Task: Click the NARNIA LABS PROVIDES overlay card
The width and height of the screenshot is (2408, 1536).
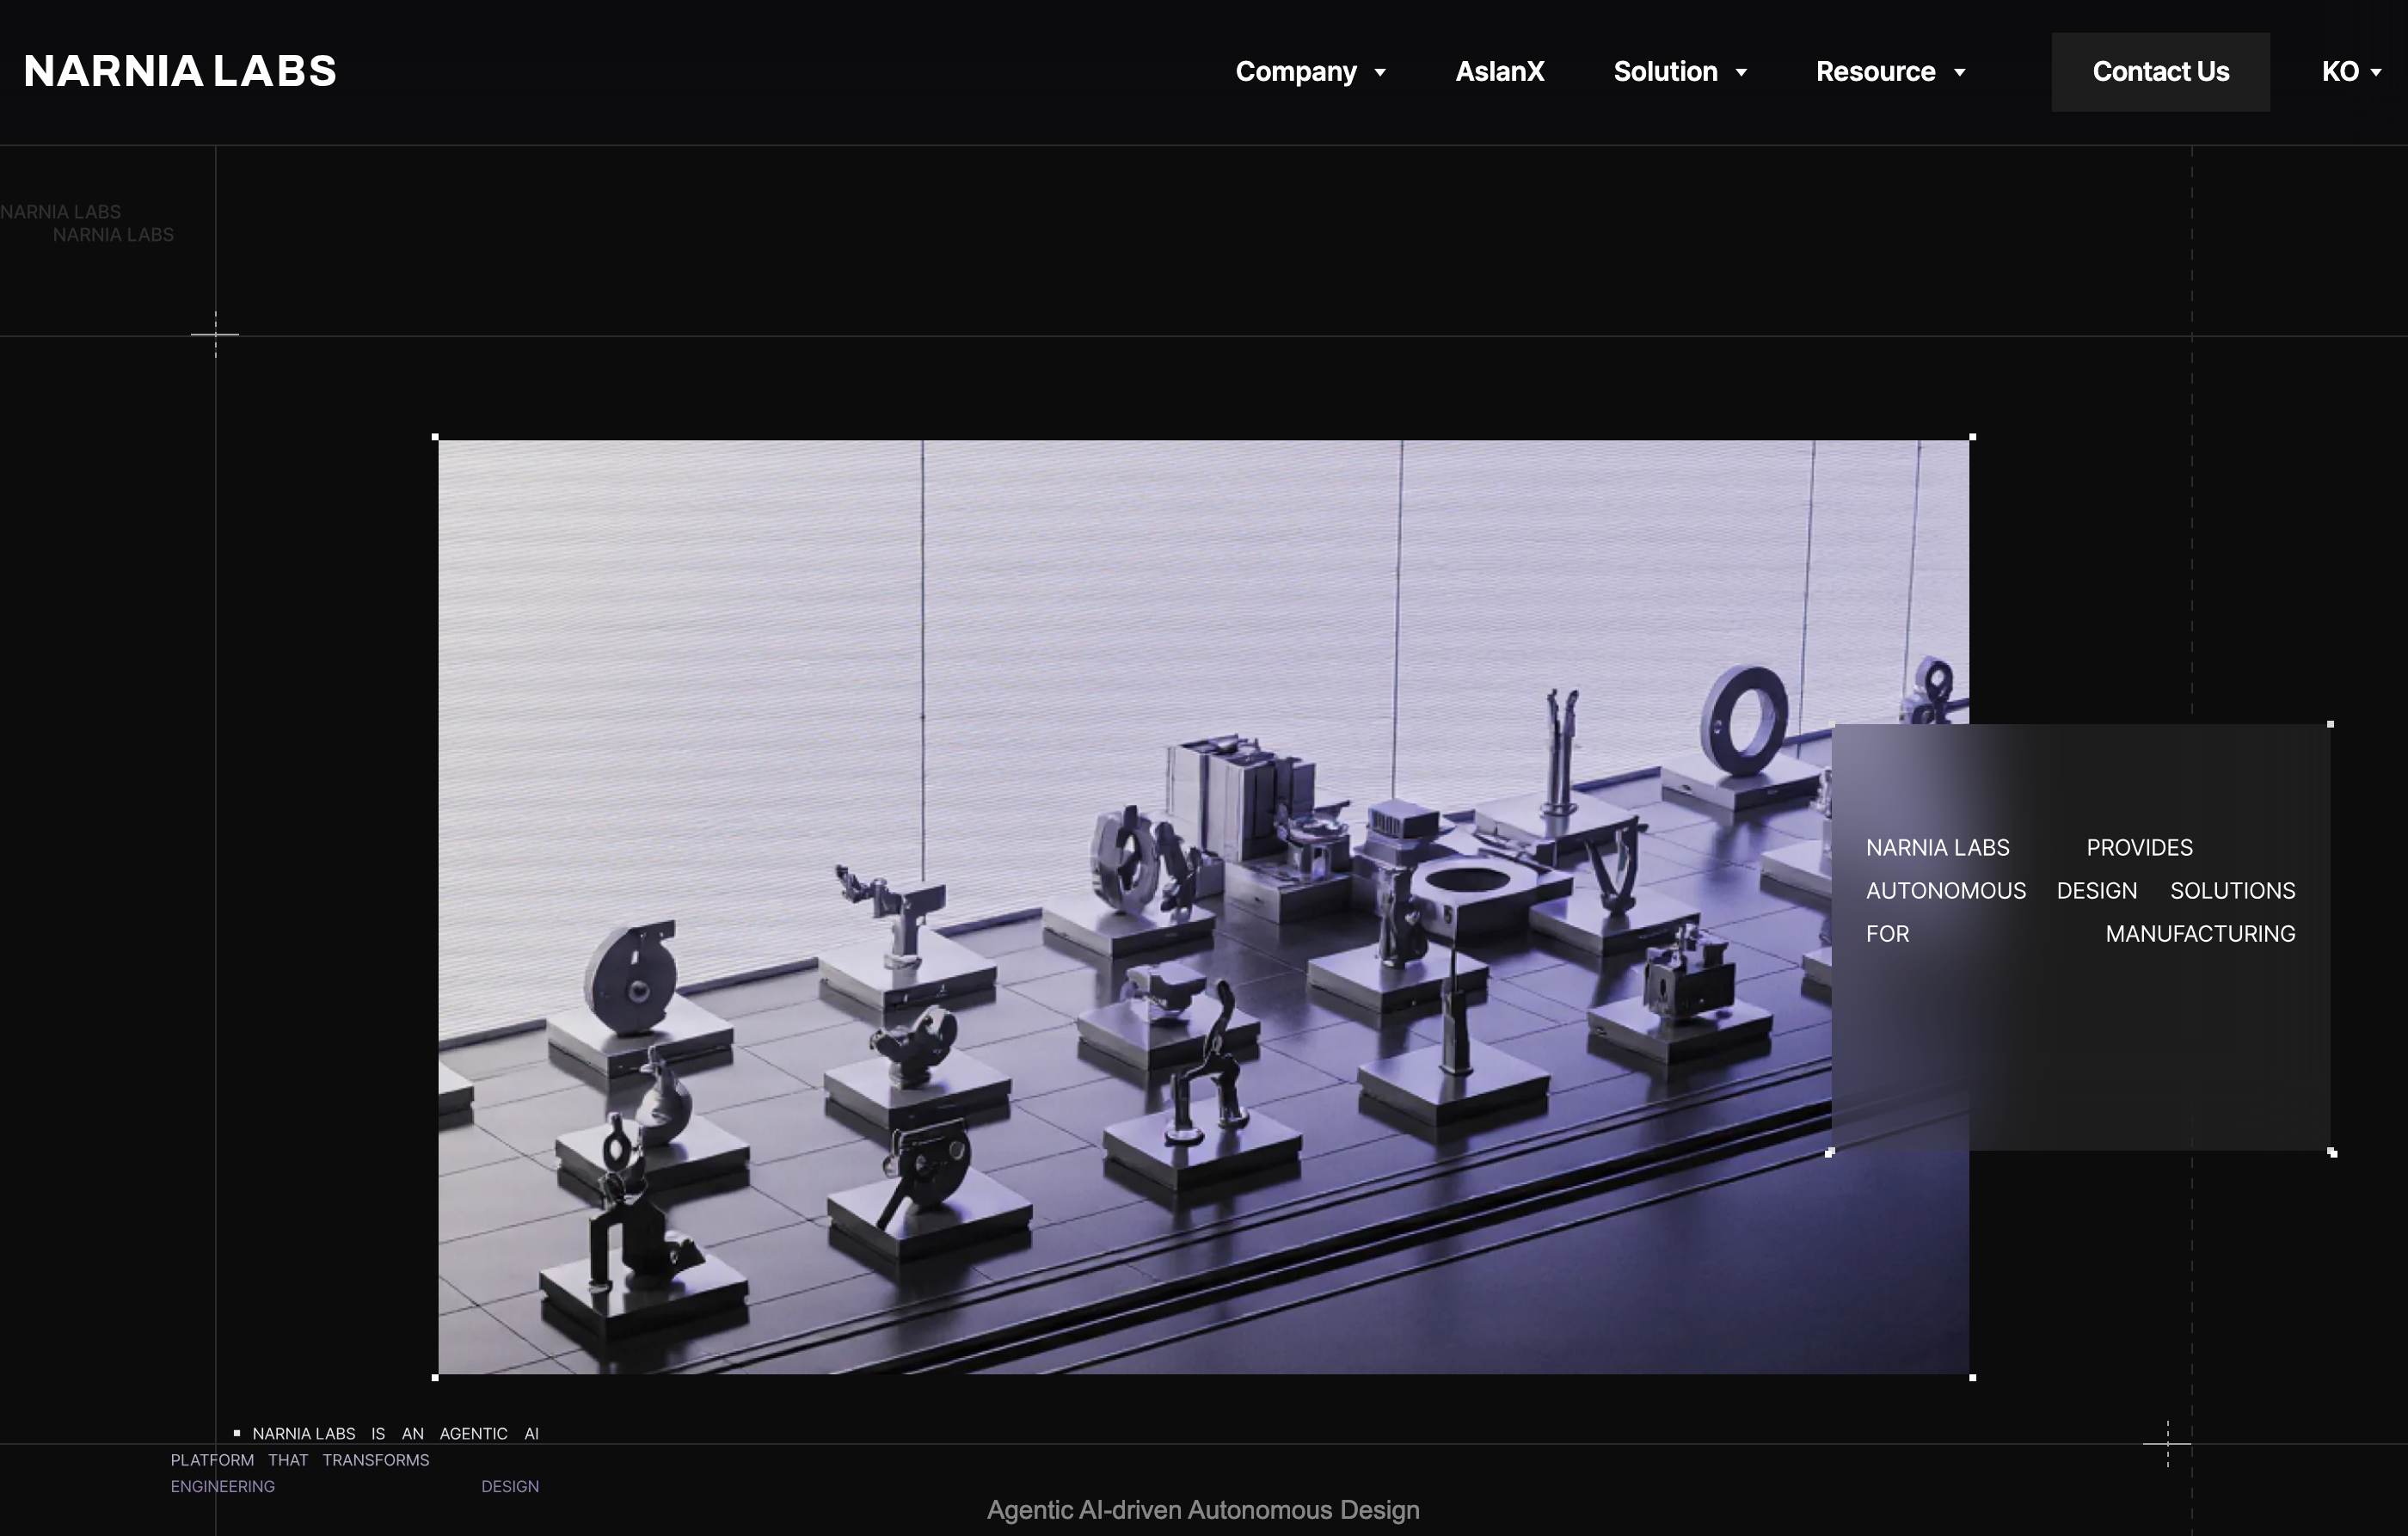Action: tap(2081, 937)
